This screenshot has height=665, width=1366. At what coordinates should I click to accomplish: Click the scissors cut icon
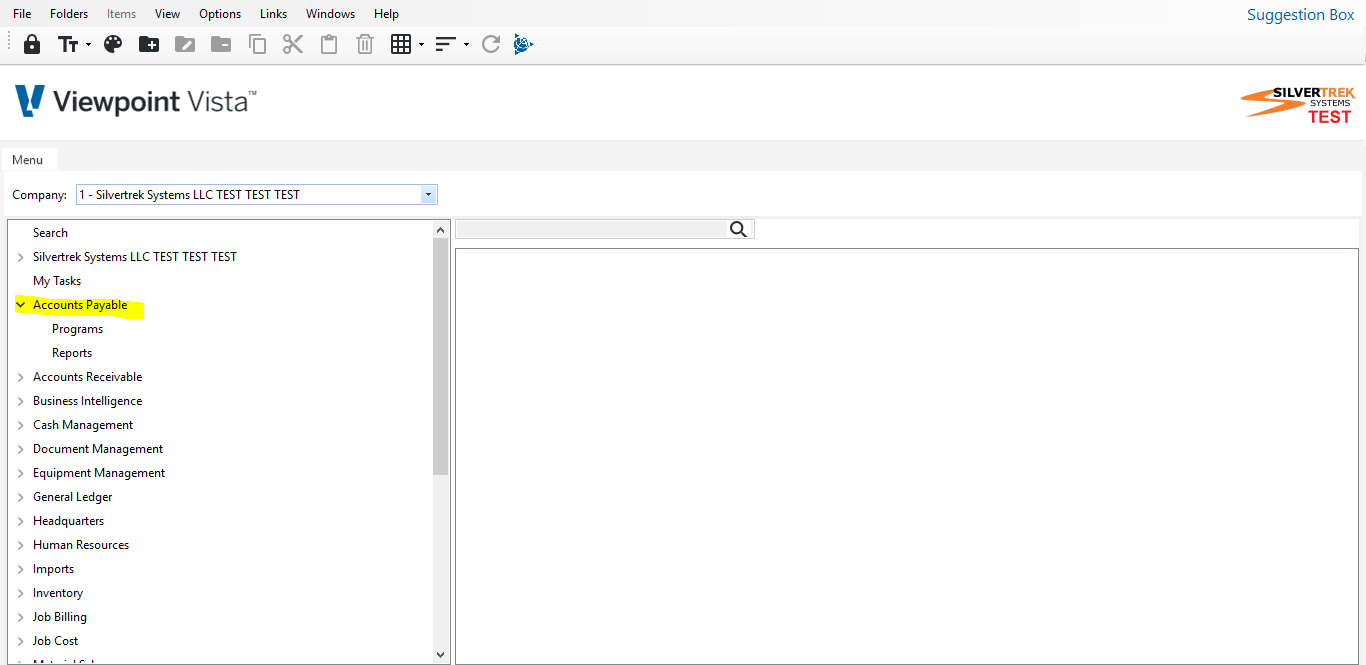click(293, 44)
